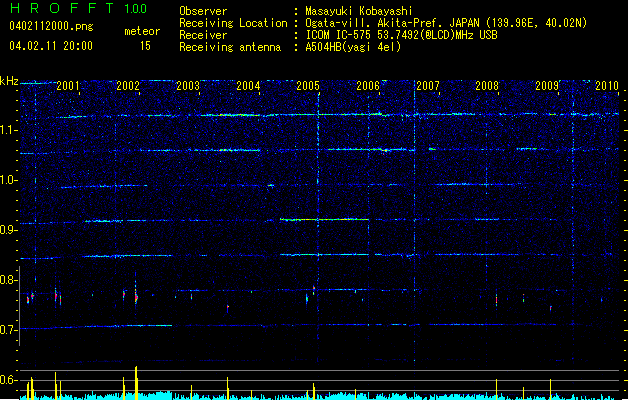Screen dimensions: 629x400
Task: Select the observer name Masayuki Kobayashi
Action: pos(359,11)
